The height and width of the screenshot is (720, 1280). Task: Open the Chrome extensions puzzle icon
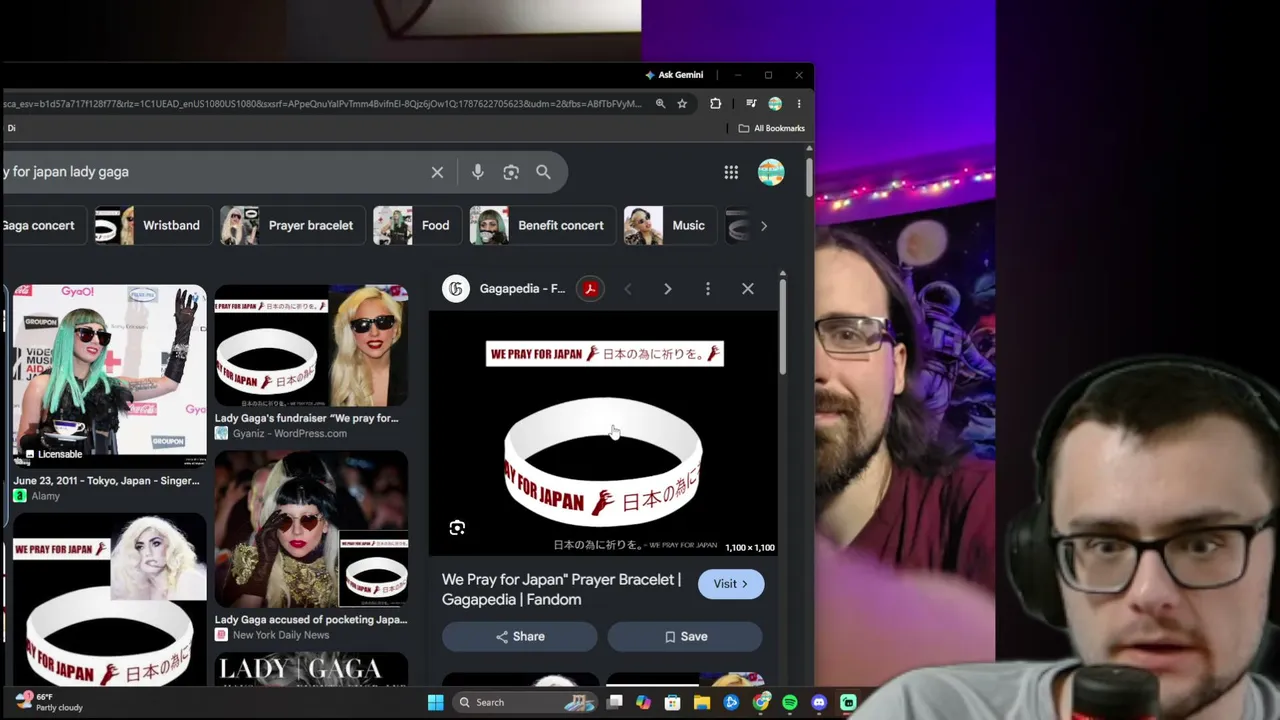tap(715, 103)
